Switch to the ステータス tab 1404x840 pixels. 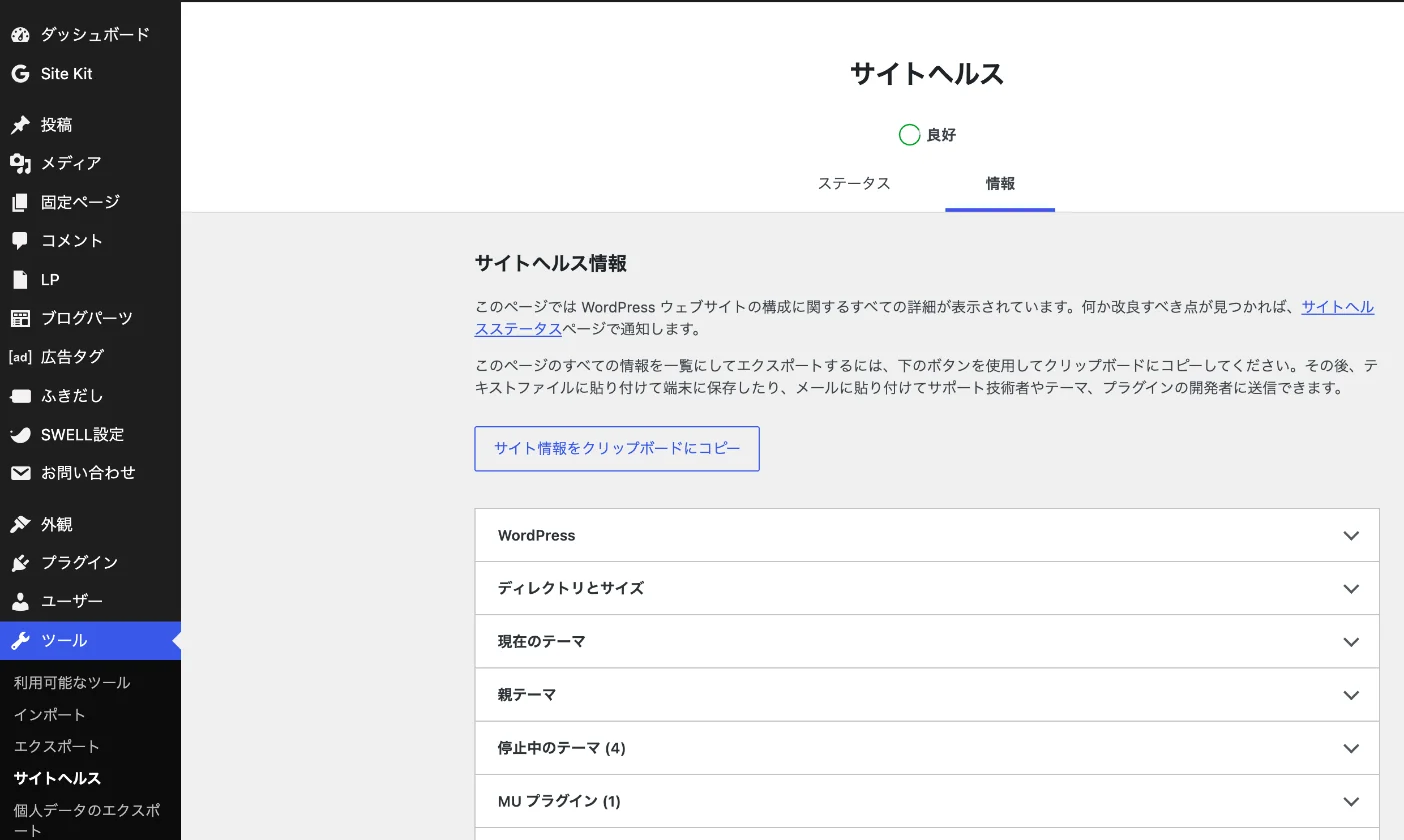854,184
